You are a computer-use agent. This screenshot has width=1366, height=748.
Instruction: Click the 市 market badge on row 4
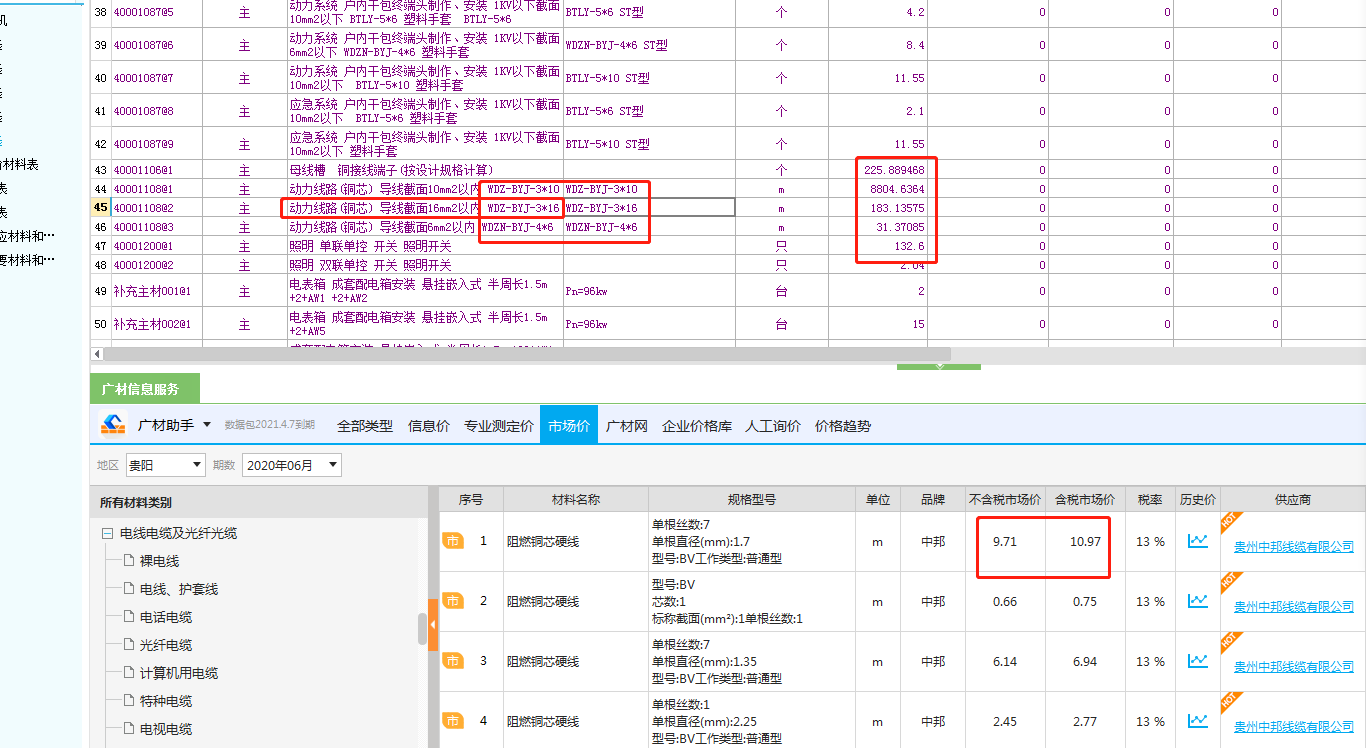(x=453, y=721)
